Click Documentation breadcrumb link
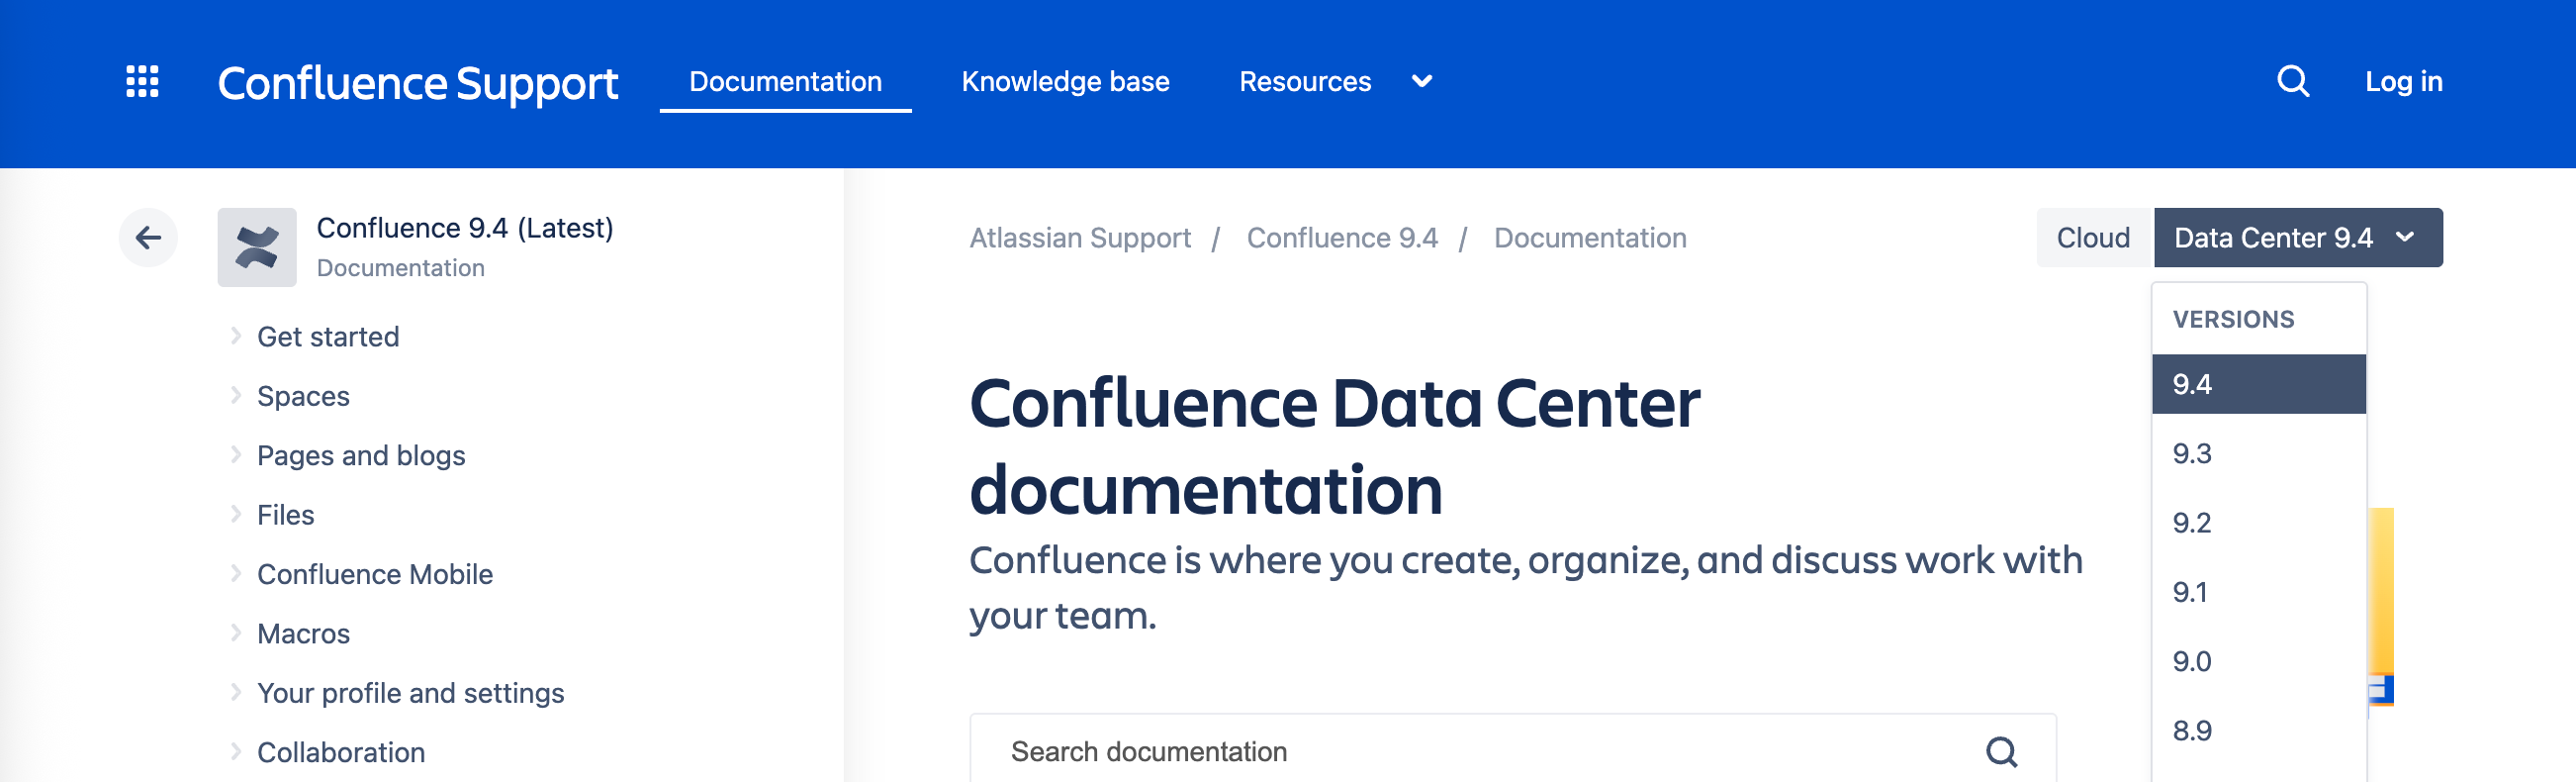Viewport: 2576px width, 782px height. (x=1590, y=238)
